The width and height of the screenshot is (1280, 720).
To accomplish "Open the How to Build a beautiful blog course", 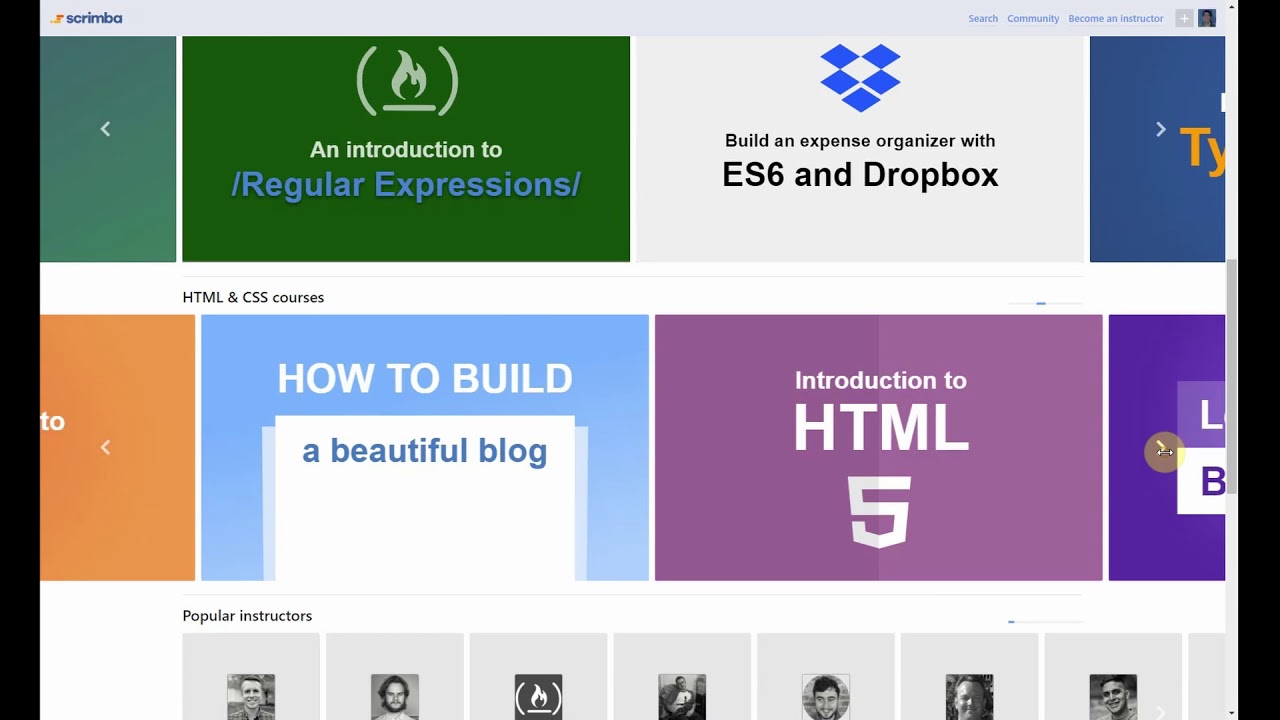I will tap(425, 447).
